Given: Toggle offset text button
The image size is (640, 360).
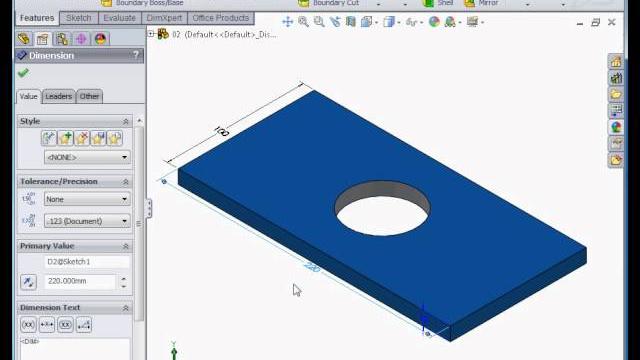Looking at the screenshot, I should coord(84,325).
